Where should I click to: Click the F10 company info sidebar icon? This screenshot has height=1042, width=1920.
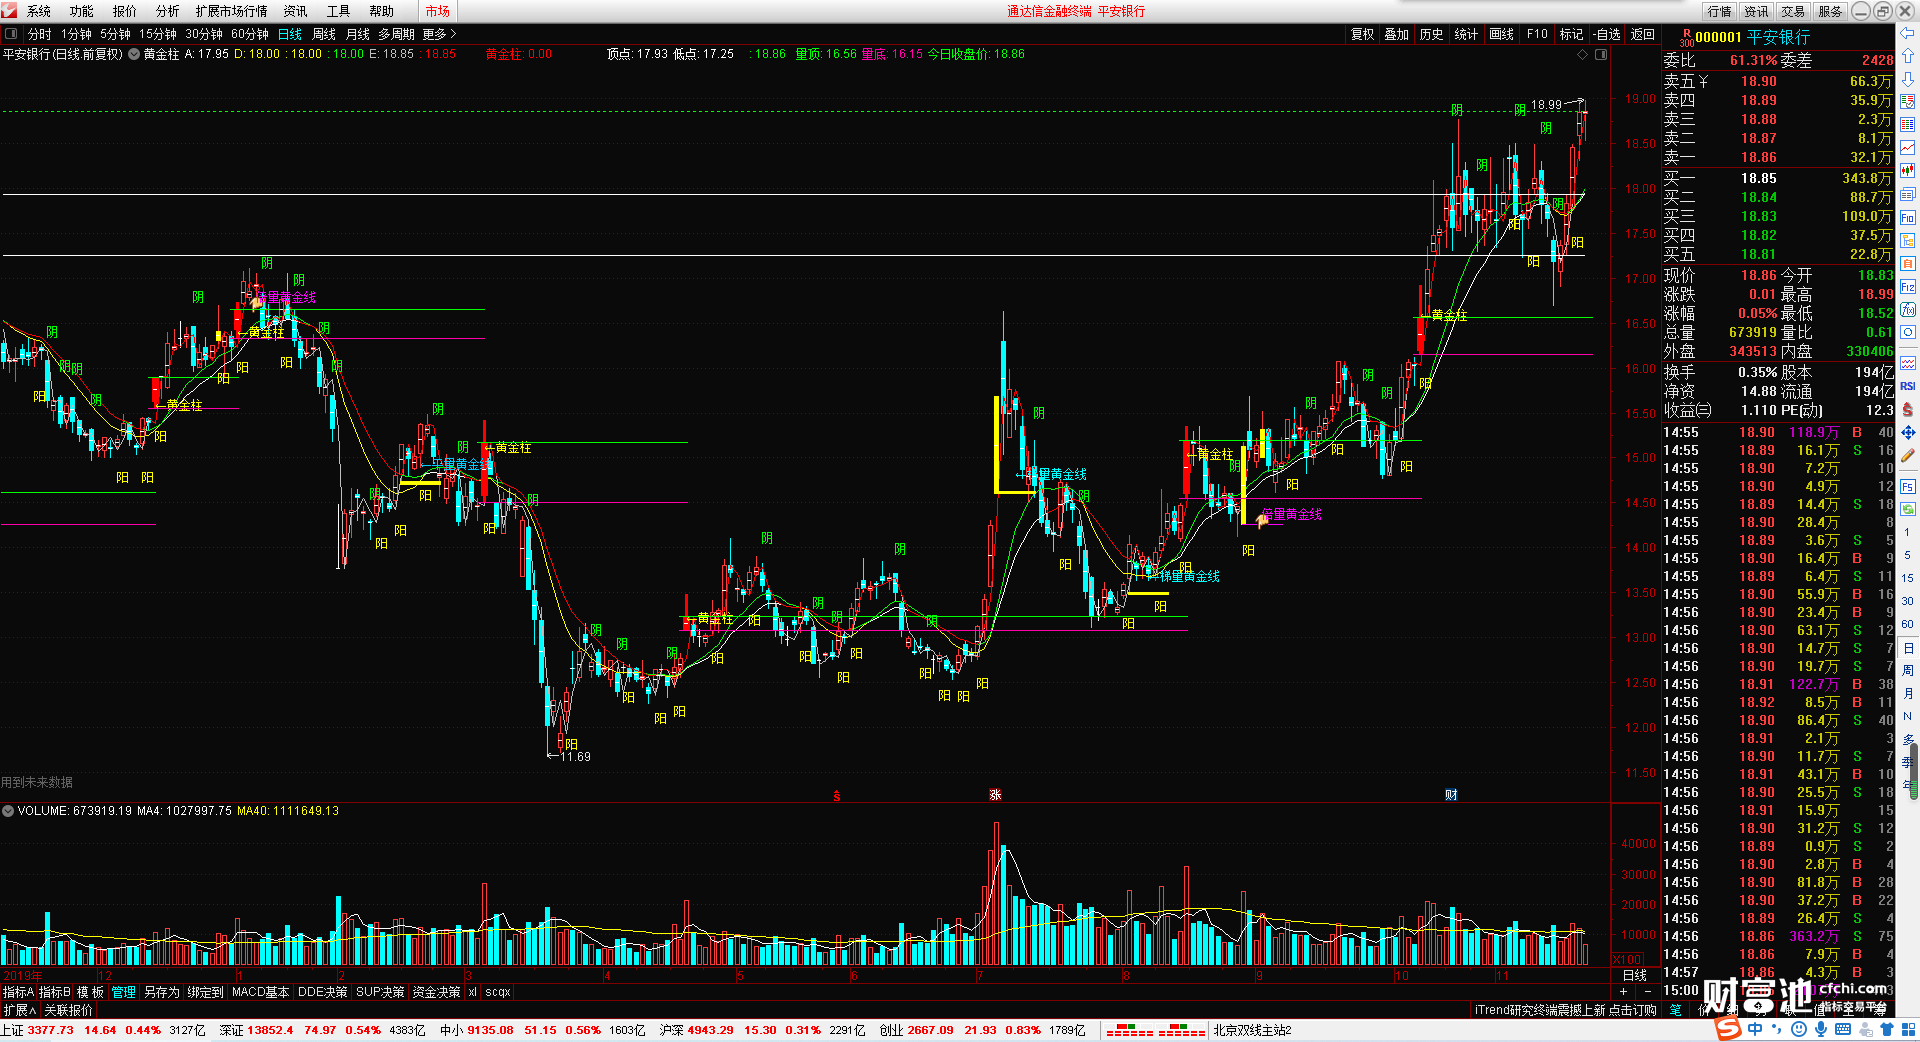tap(1907, 217)
